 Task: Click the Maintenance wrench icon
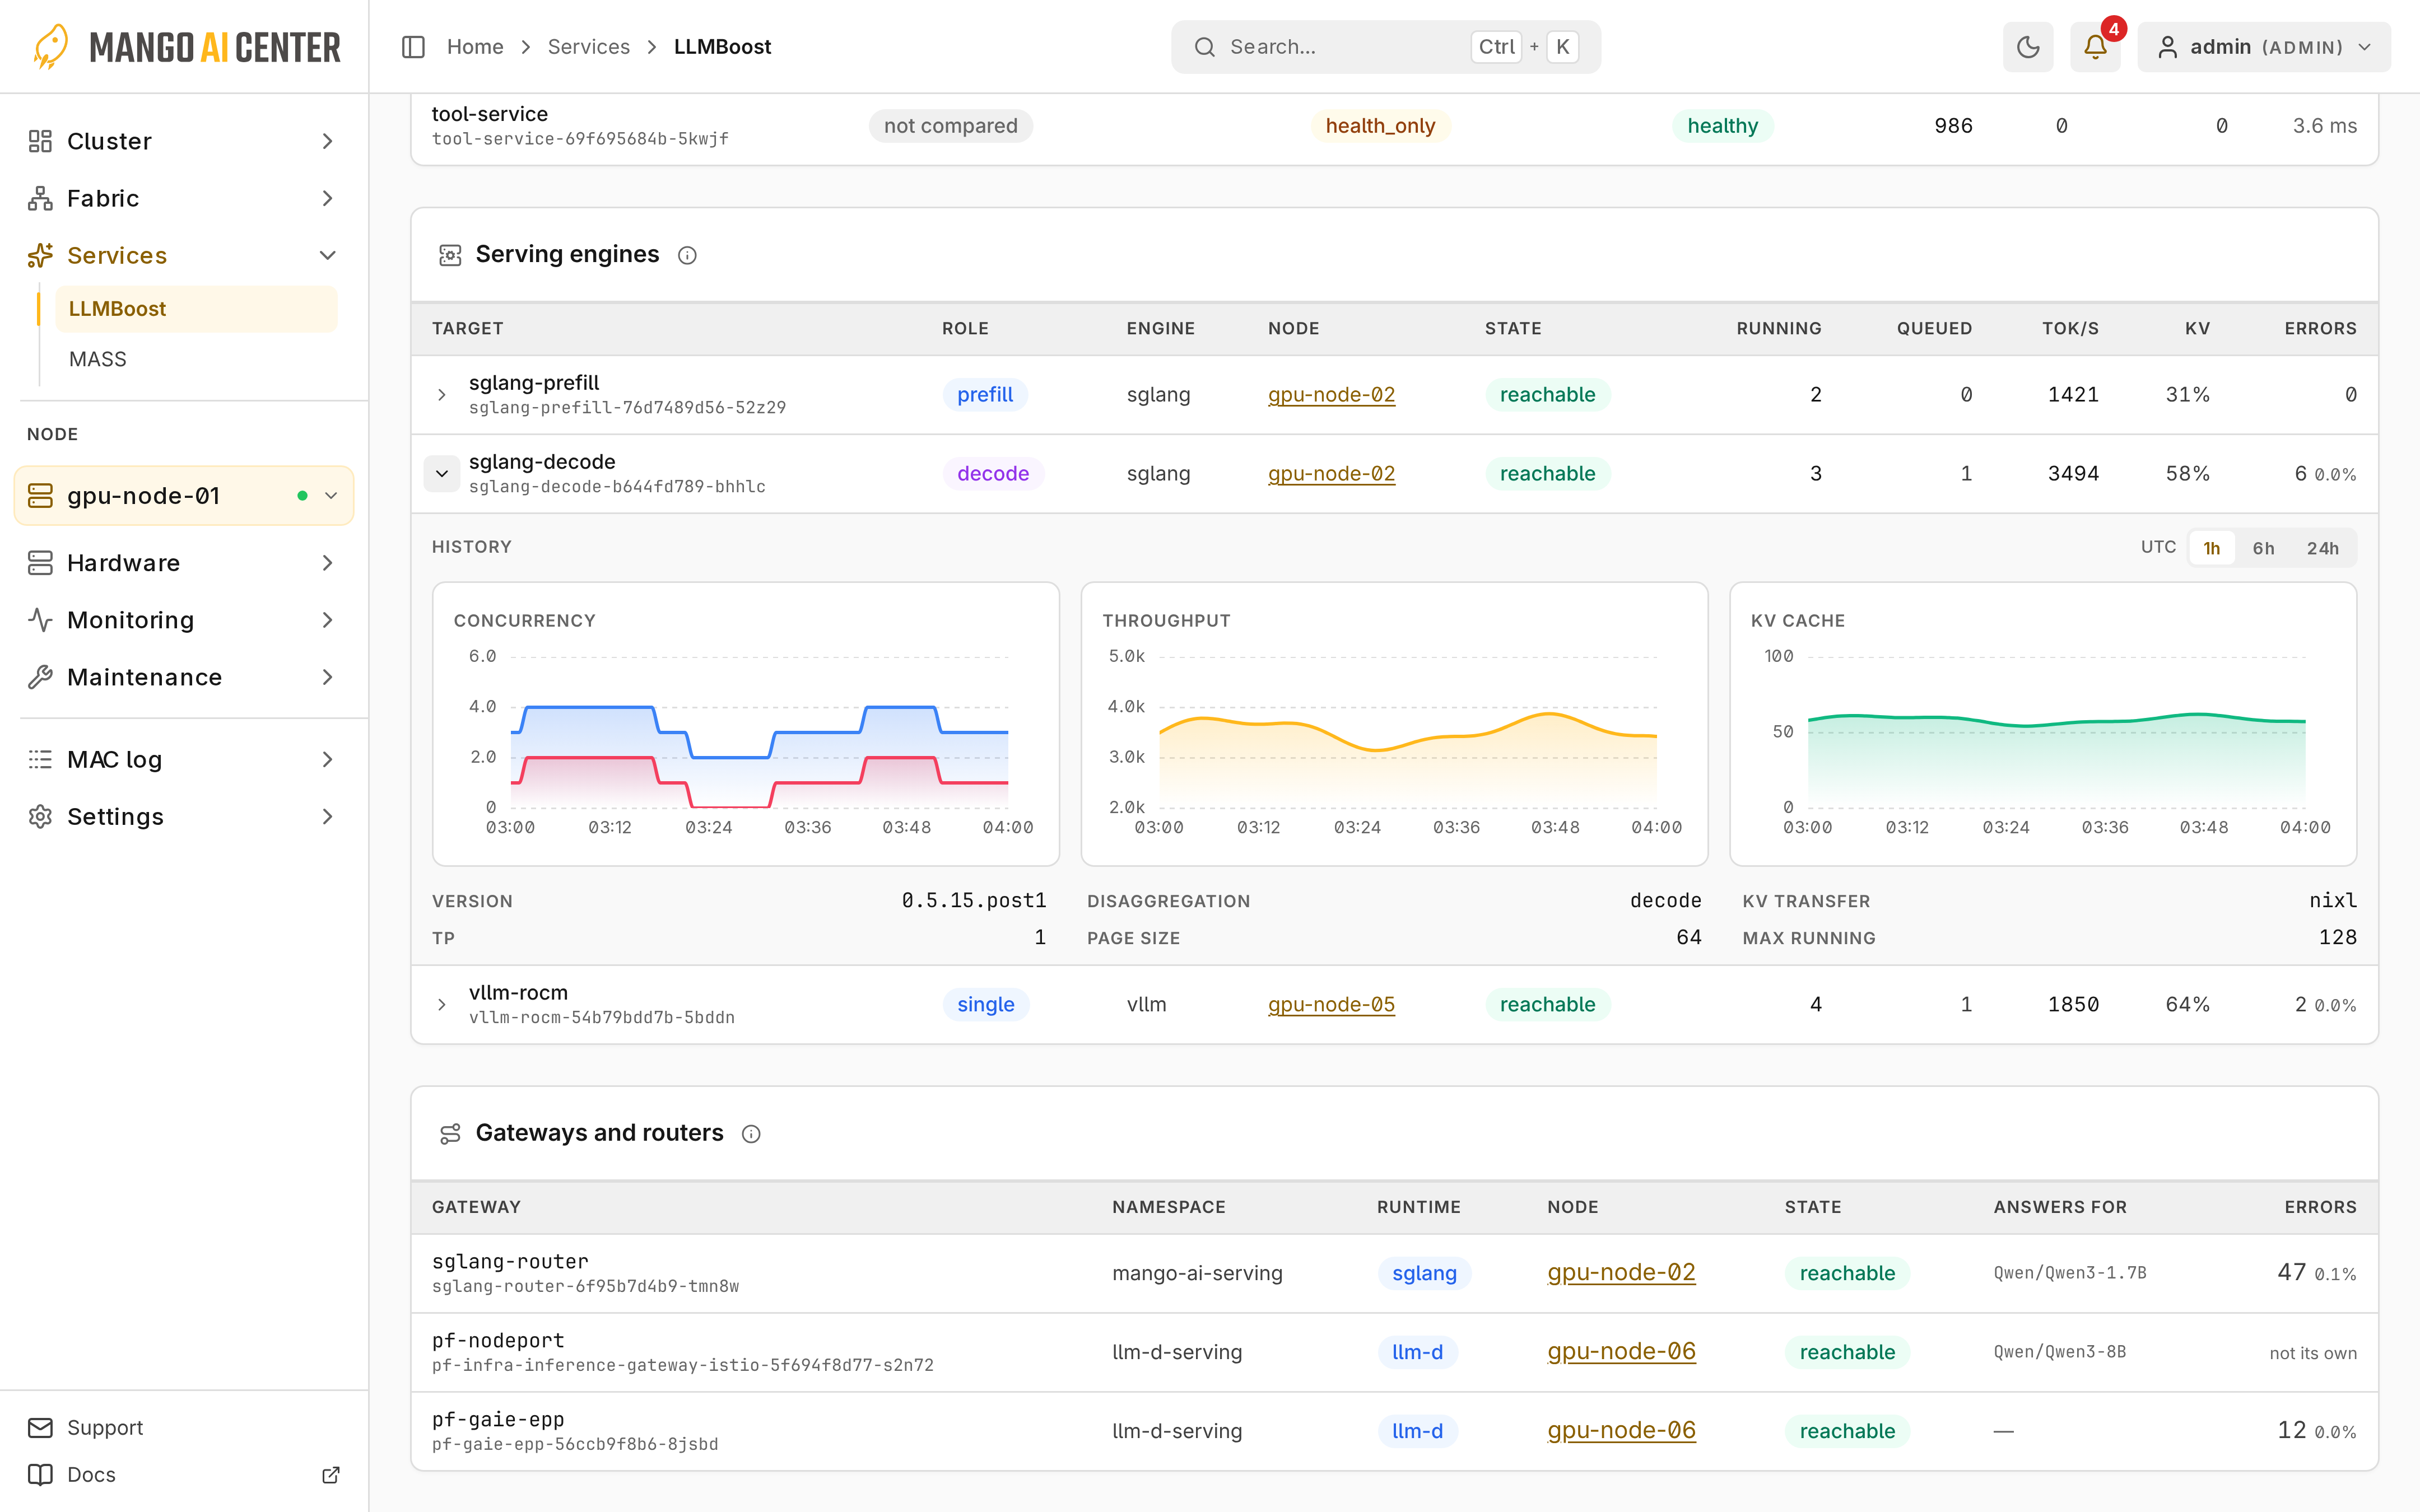[40, 677]
